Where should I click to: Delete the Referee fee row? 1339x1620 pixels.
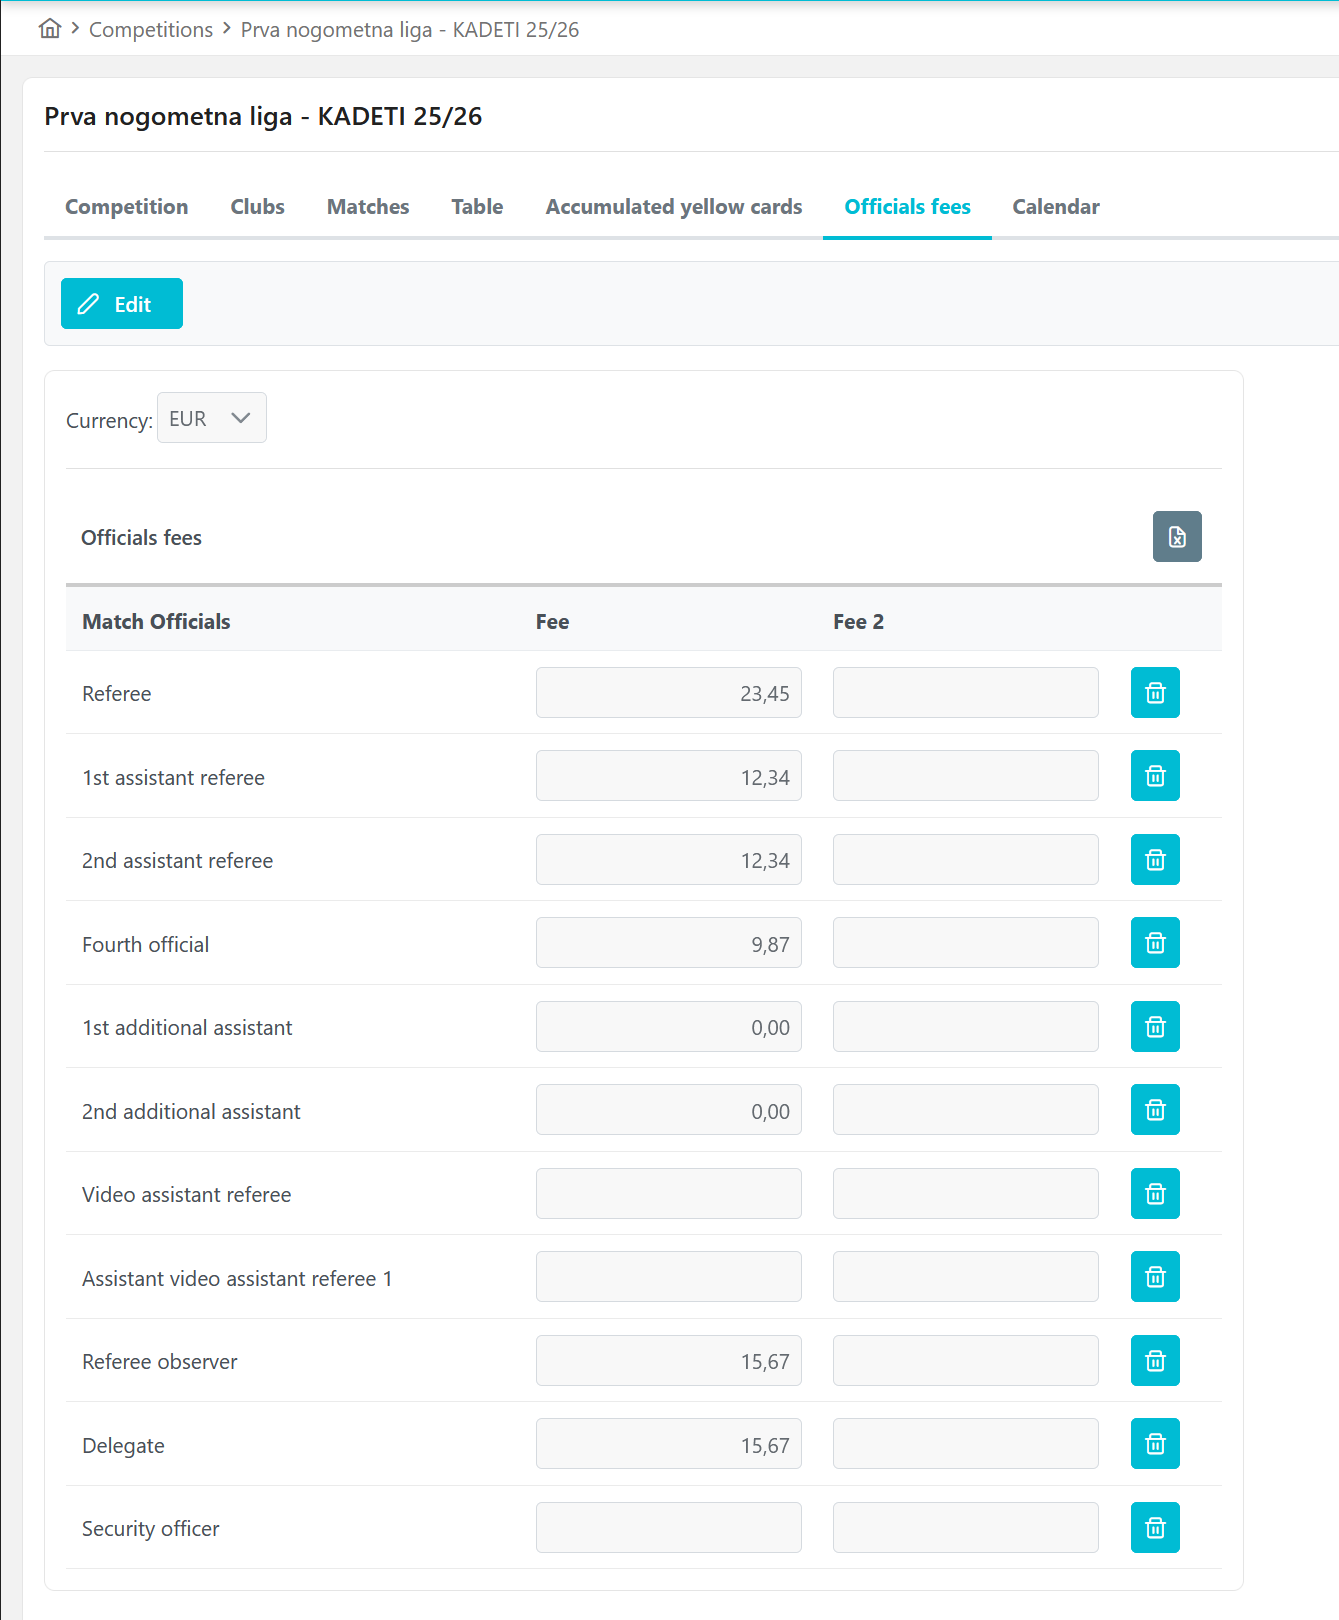[x=1154, y=693]
